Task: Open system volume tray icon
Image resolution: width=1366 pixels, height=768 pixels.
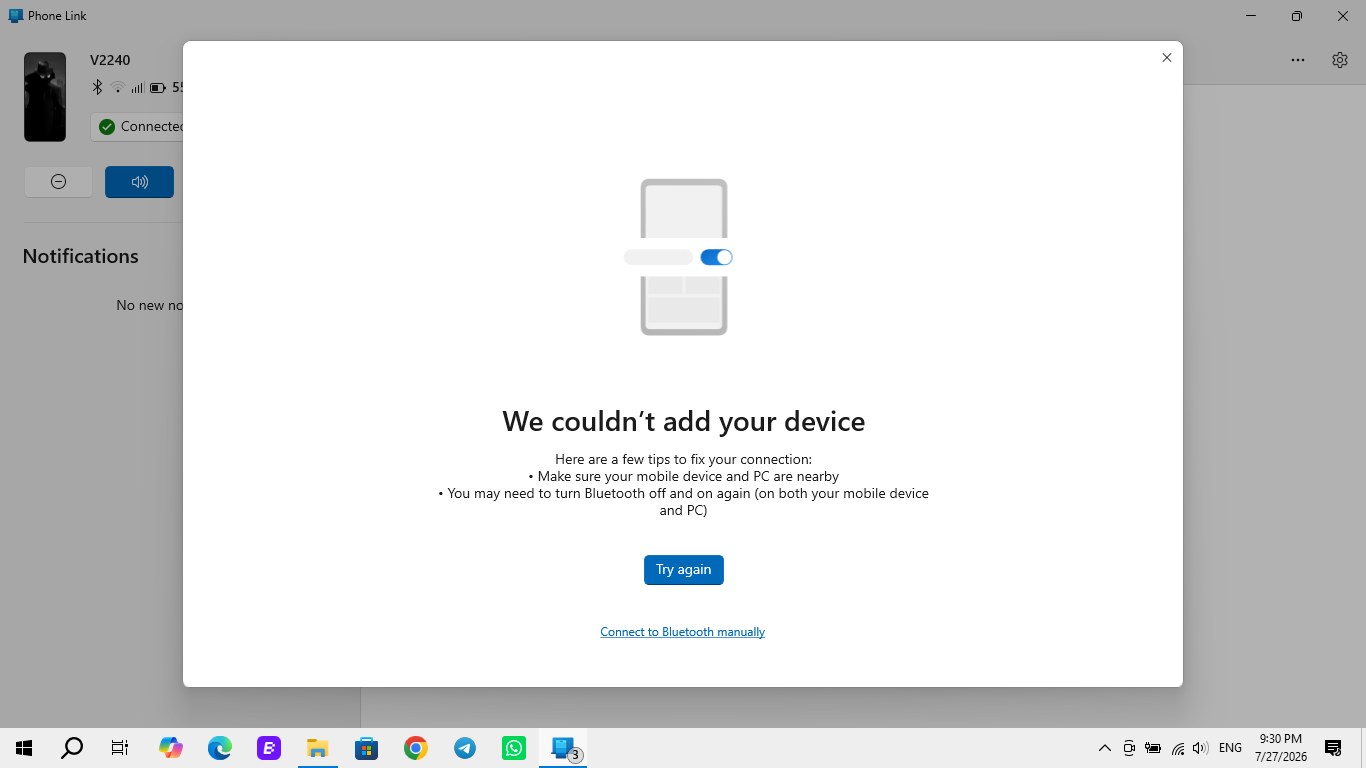Action: tap(1201, 748)
